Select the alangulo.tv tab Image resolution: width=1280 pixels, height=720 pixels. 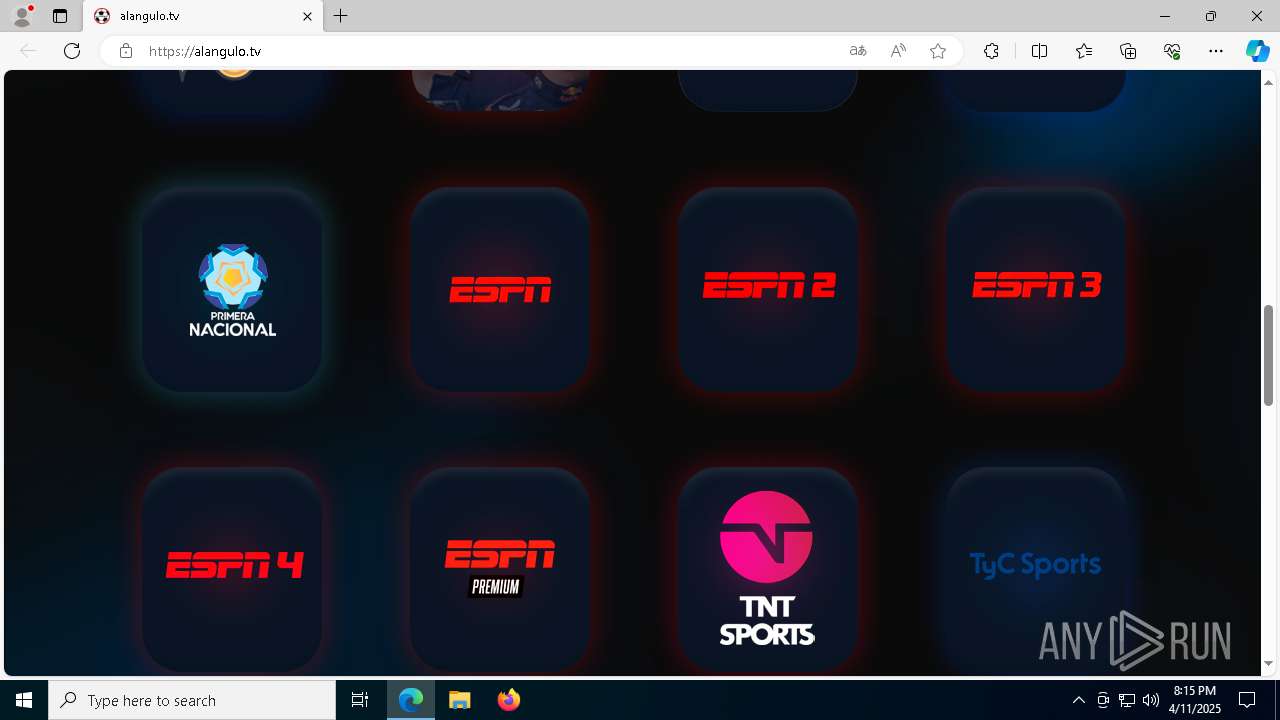pos(203,16)
